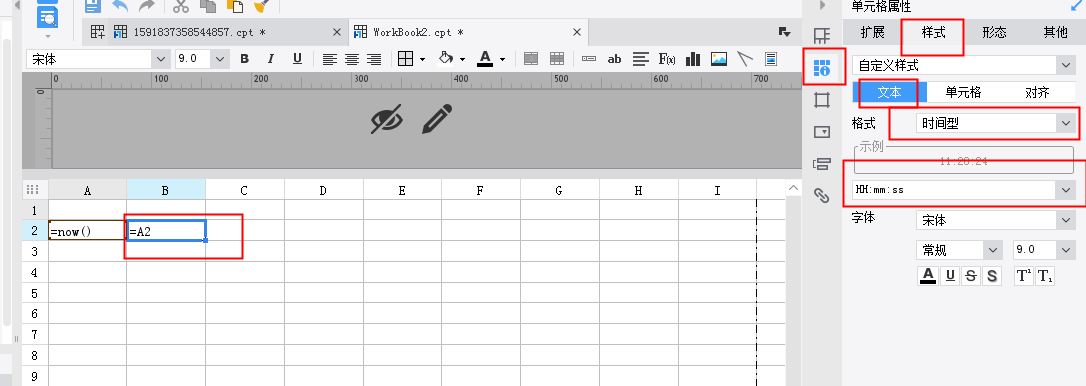Insert rich text 'ab' icon
The image size is (1086, 386).
614,59
